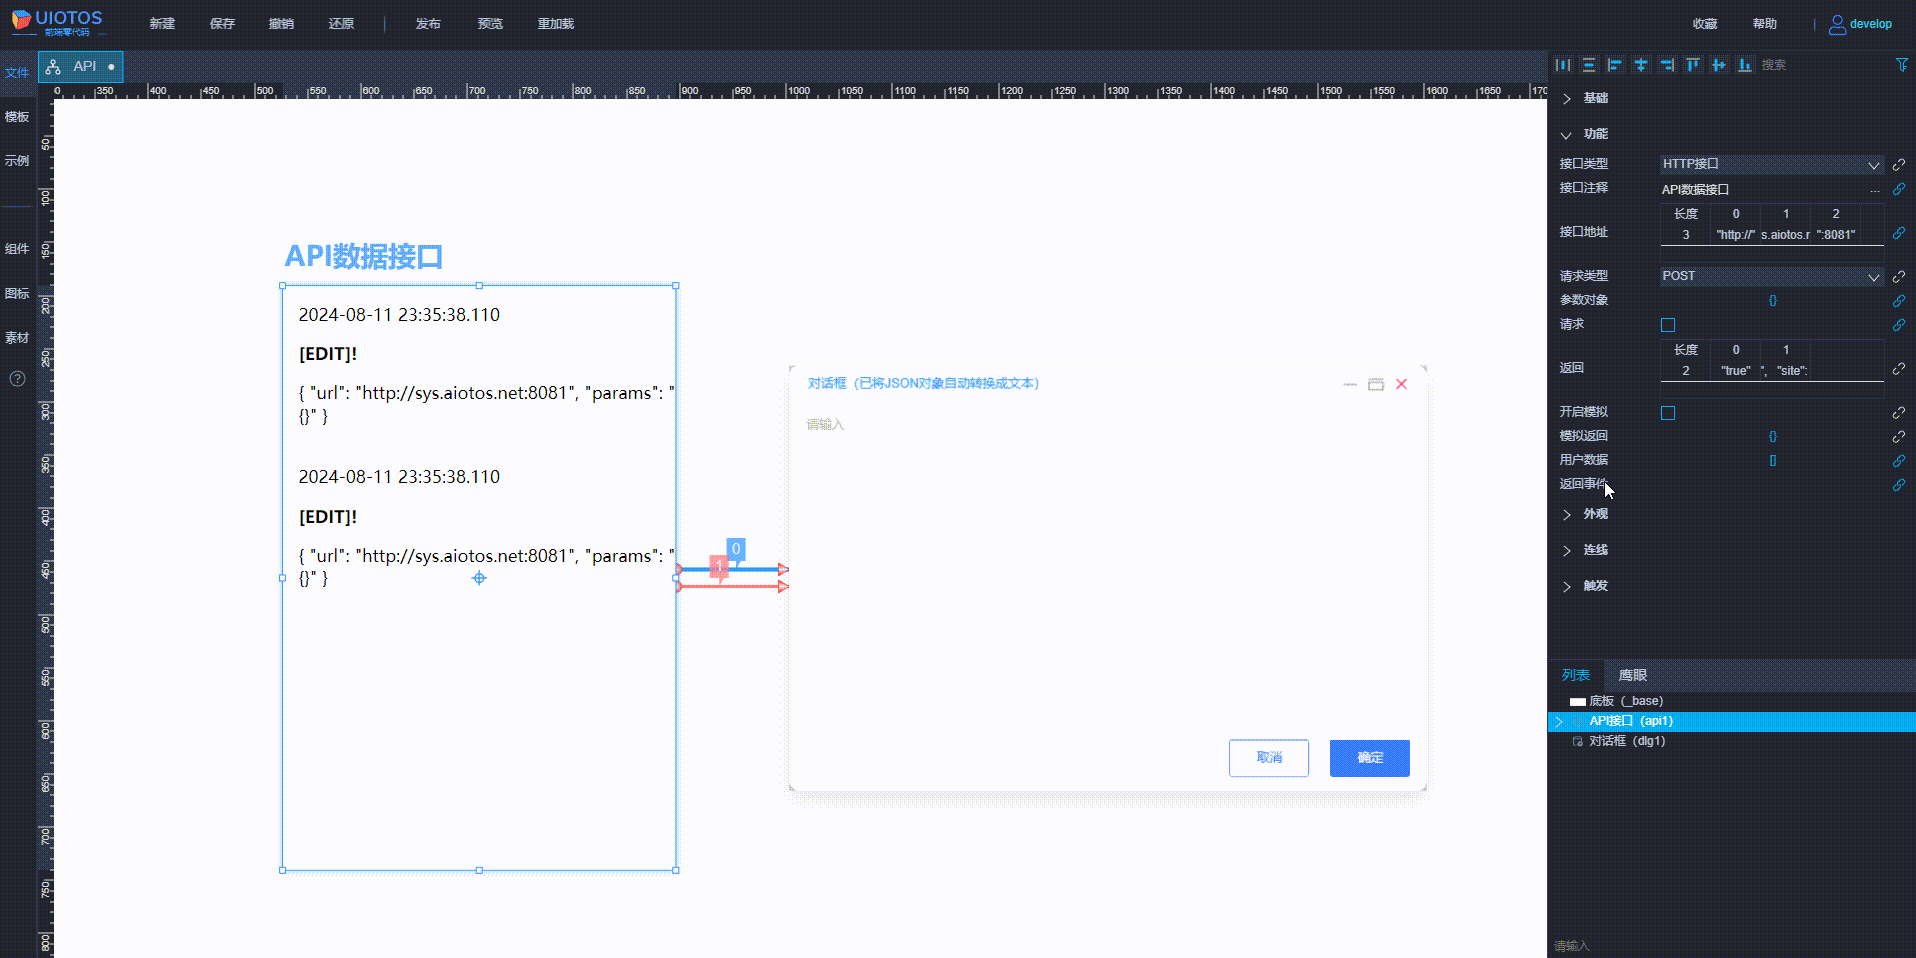The image size is (1916, 958).
Task: Click the 发布 menu item
Action: (x=428, y=24)
